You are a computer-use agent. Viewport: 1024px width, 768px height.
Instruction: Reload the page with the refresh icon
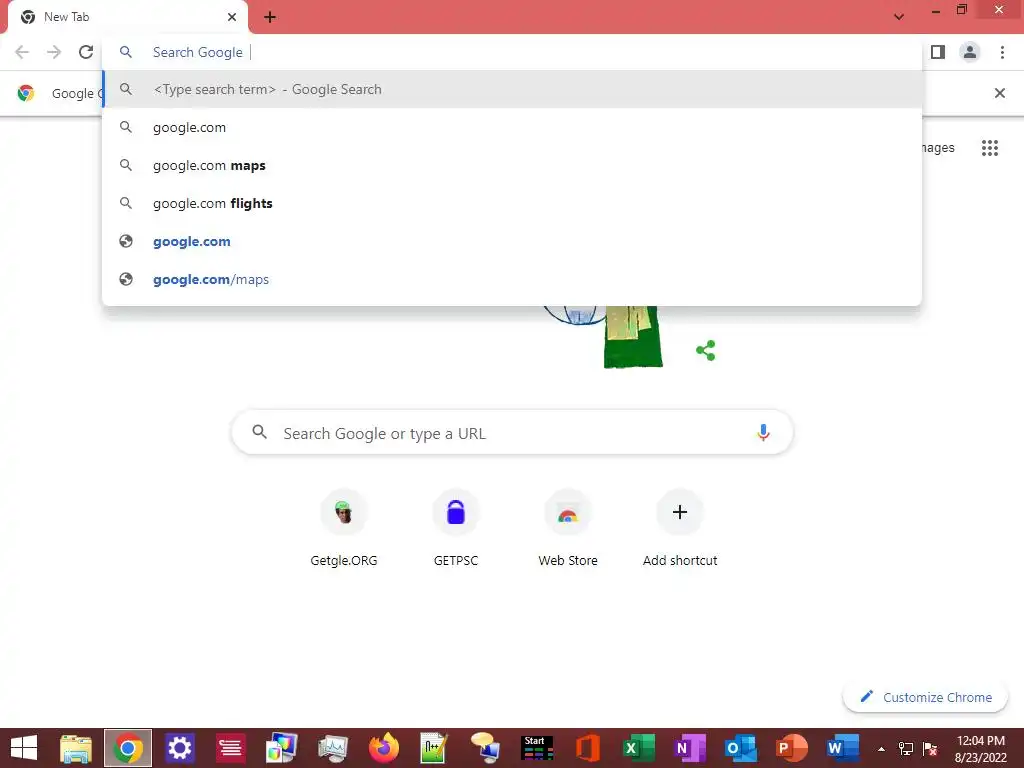click(x=86, y=52)
